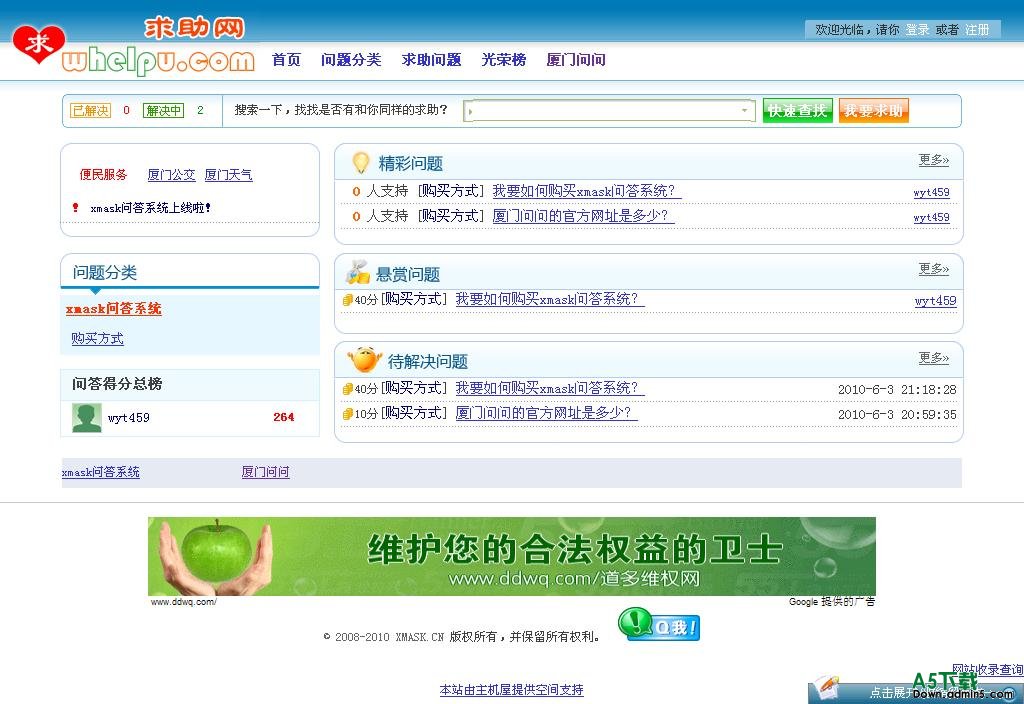Open the 问题分类 navigation menu item
The image size is (1024, 704).
(351, 60)
